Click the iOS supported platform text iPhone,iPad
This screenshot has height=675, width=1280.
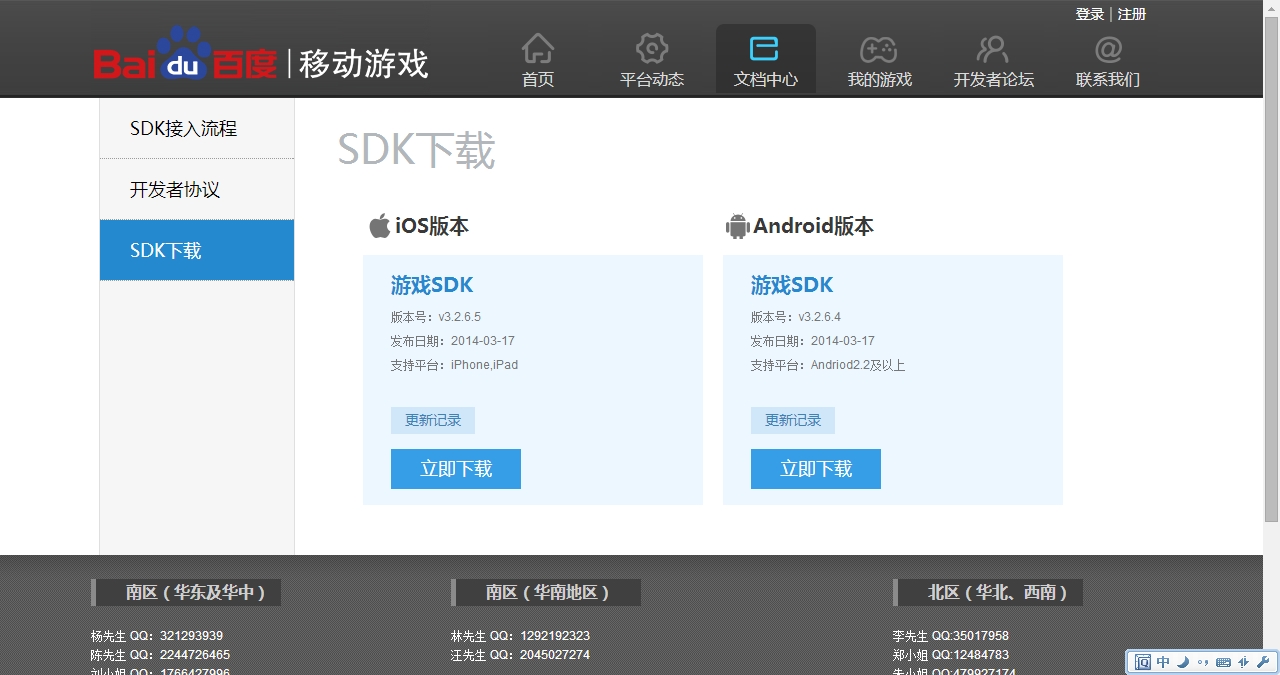coord(485,365)
